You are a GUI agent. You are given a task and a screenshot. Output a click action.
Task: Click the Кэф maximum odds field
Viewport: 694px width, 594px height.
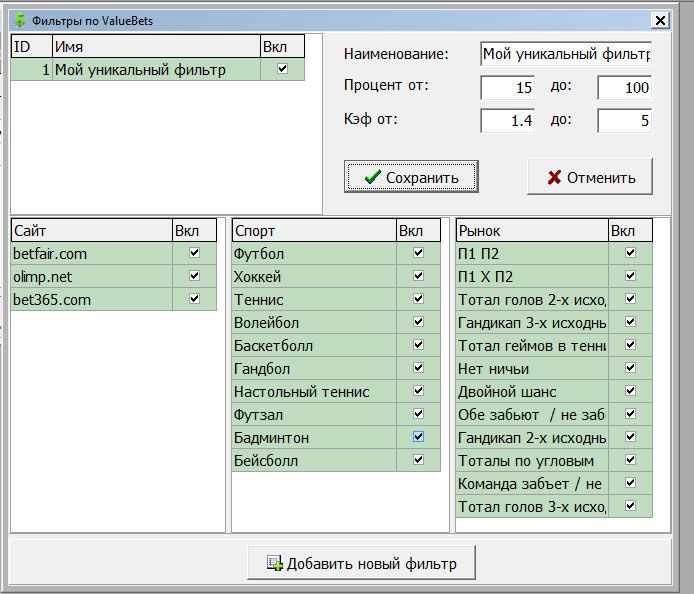pyautogui.click(x=625, y=121)
